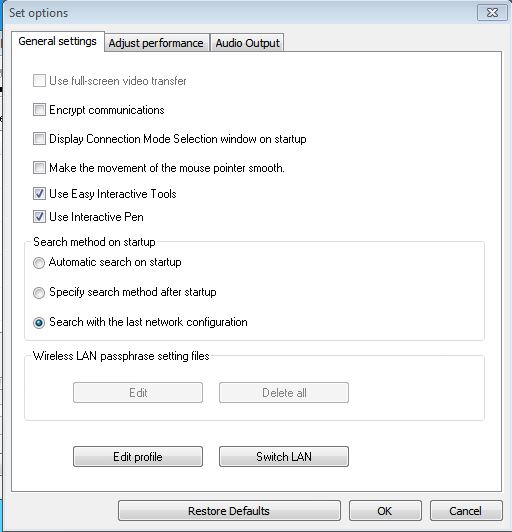Click the Edit passphrase setting files button
This screenshot has height=532, width=512.
point(138,393)
